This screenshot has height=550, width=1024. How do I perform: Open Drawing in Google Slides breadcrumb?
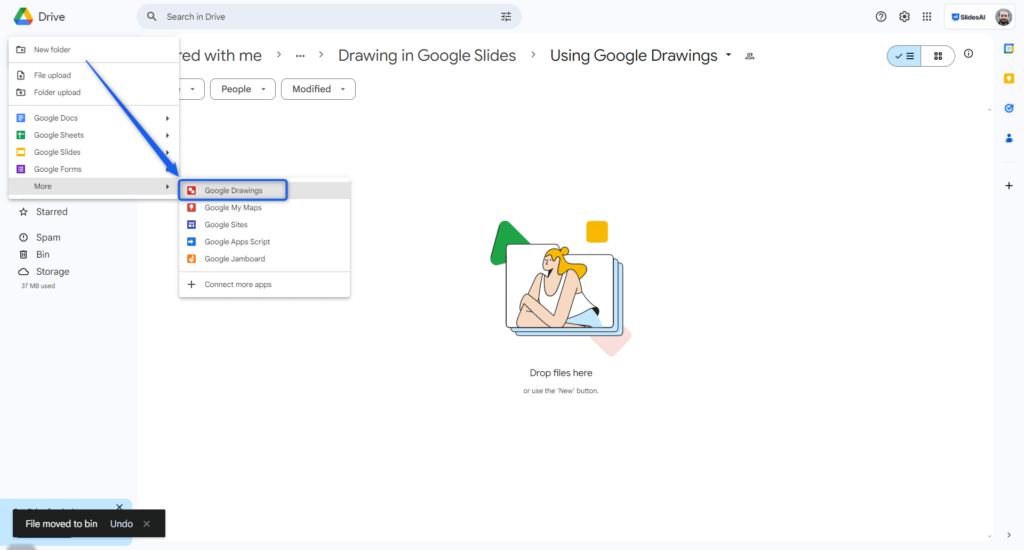427,55
